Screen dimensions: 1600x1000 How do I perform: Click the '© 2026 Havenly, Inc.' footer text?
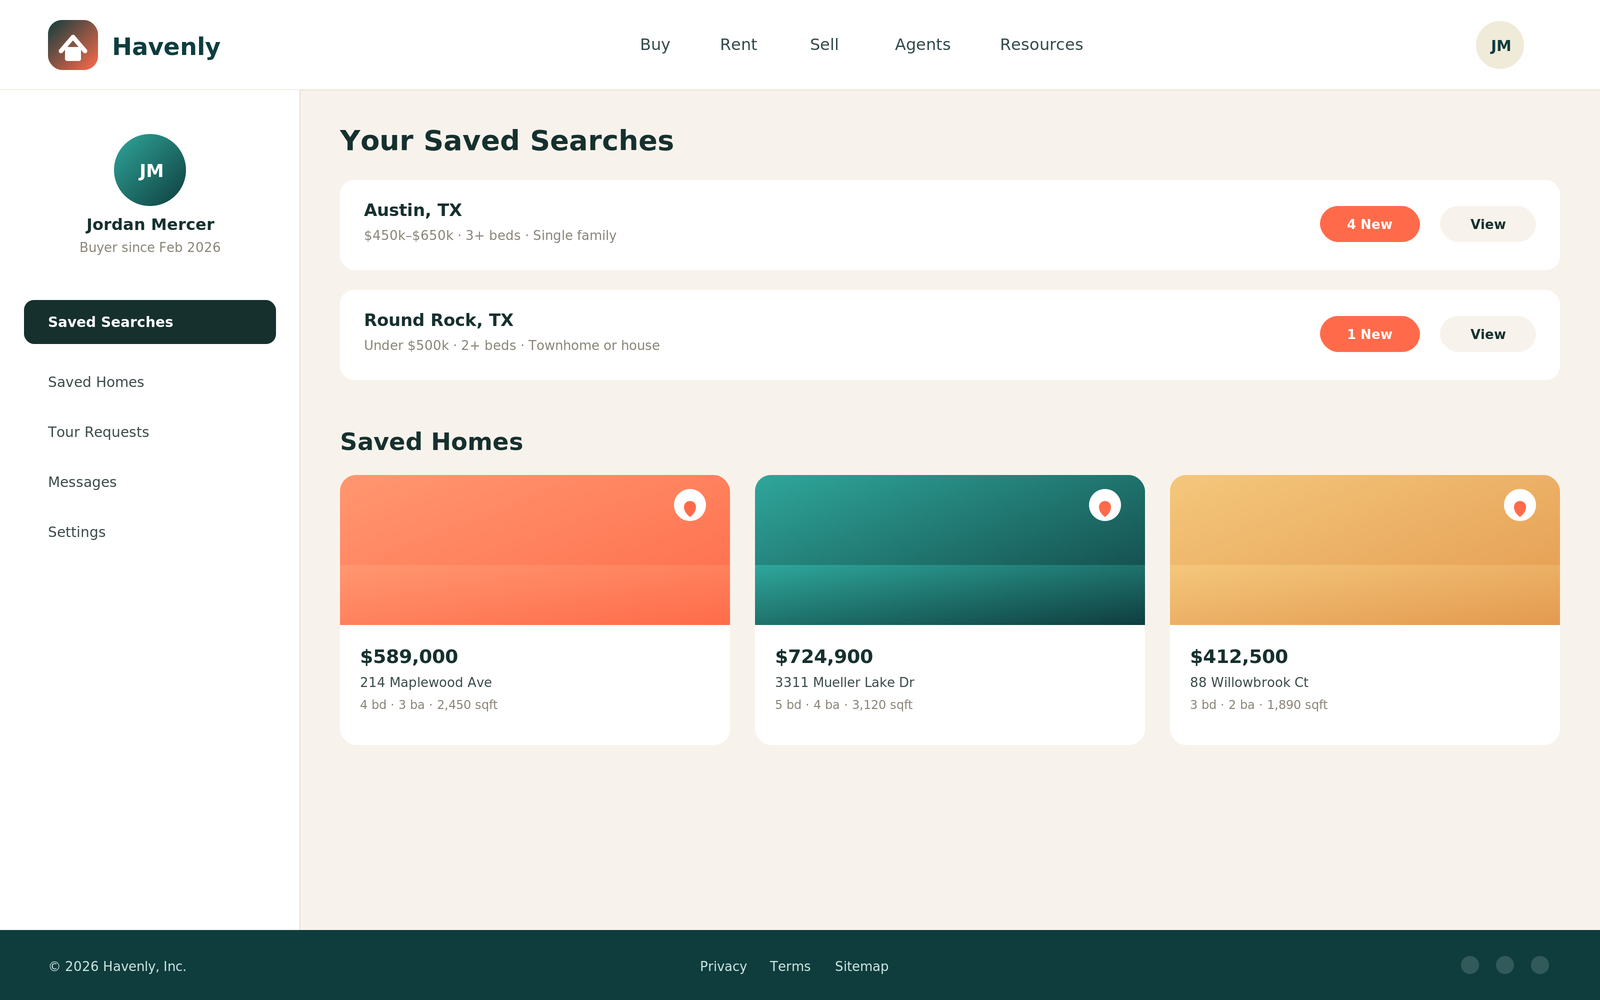pos(118,966)
